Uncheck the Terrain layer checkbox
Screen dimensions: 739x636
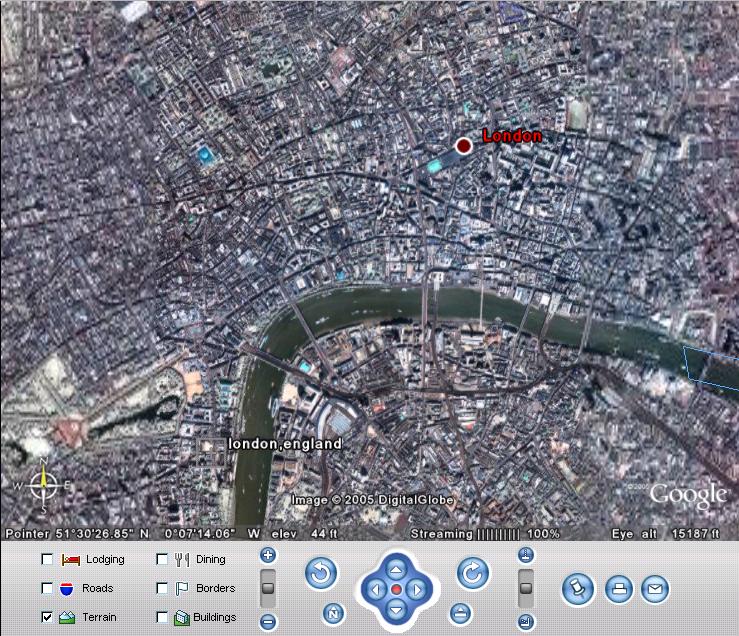47,617
